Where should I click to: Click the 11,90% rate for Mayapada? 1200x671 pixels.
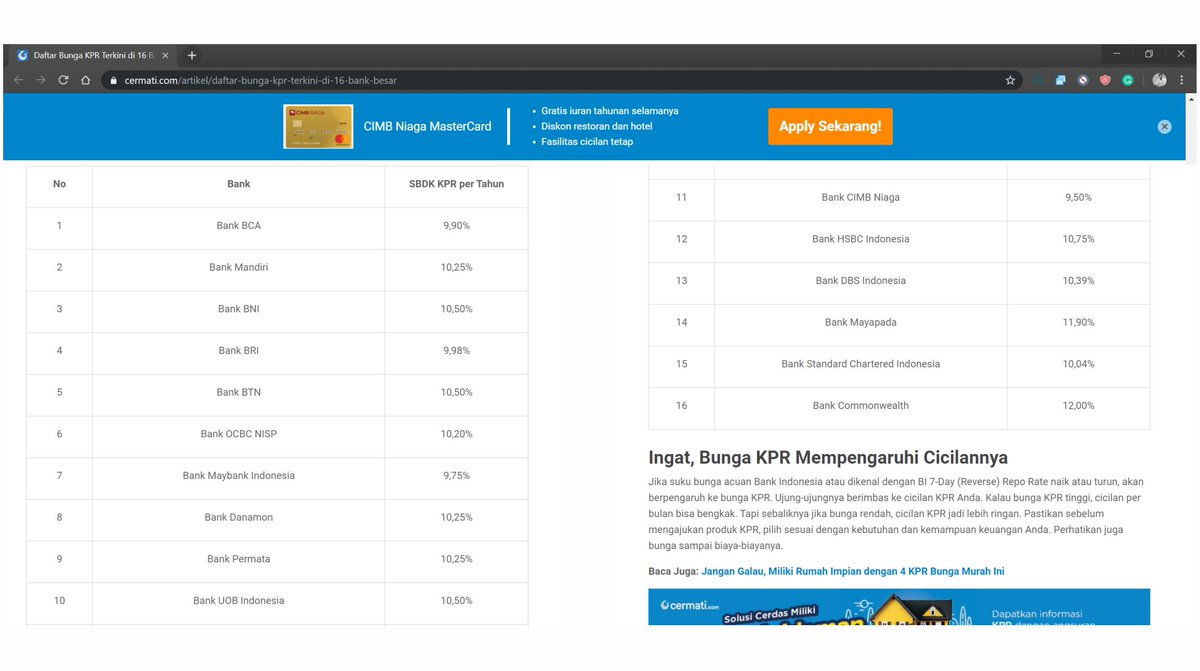tap(1078, 323)
